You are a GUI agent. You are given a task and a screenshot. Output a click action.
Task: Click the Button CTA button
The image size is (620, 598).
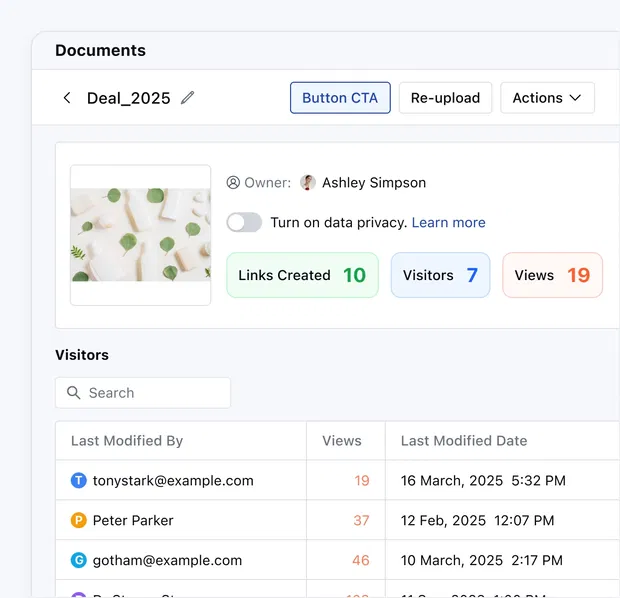[340, 98]
